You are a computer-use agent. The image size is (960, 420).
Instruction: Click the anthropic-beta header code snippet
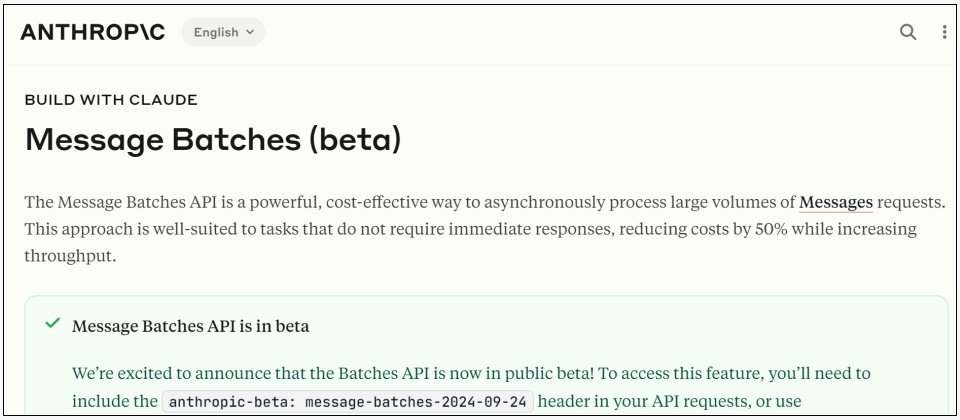point(350,402)
